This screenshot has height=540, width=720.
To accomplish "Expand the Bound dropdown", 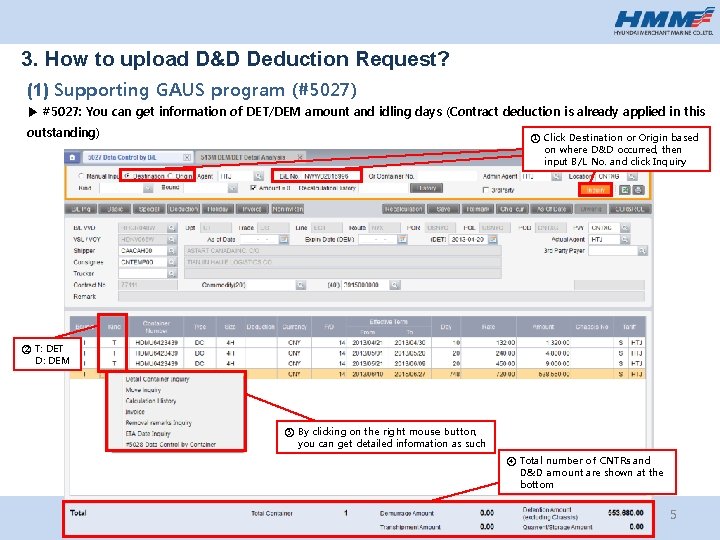I will (233, 188).
